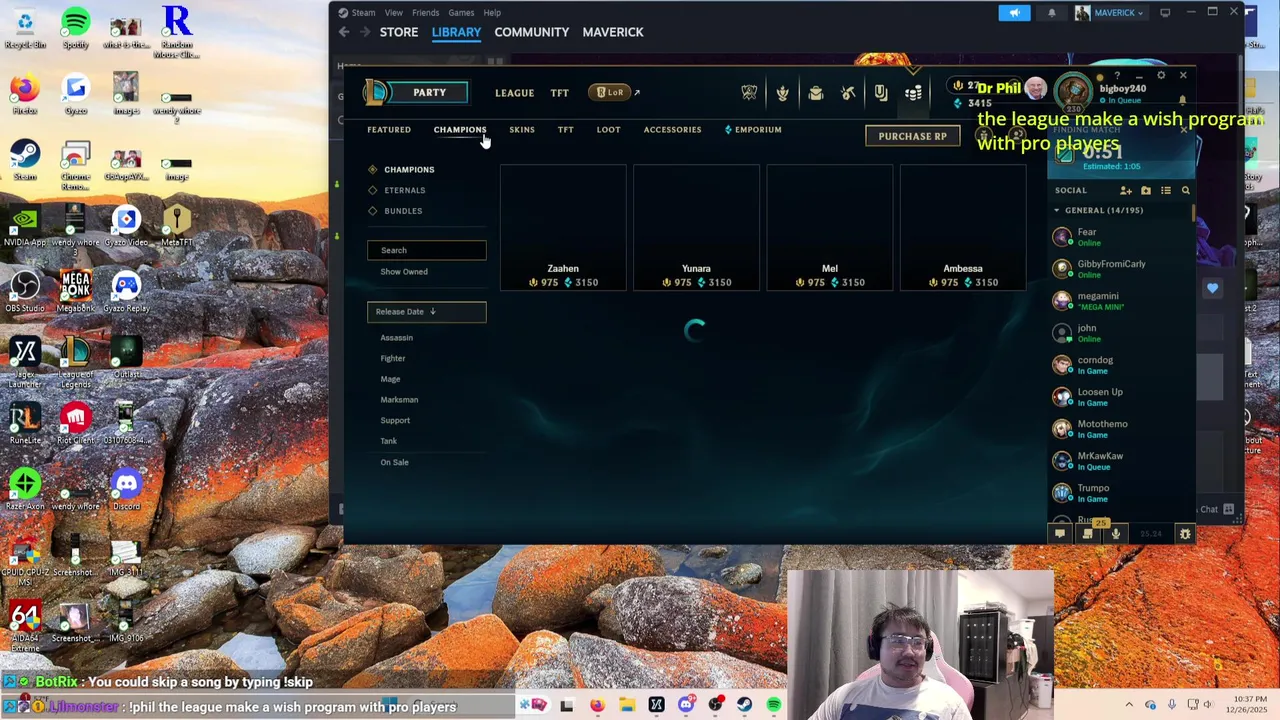Open the Collection backpack icon
This screenshot has width=1280, height=720.
(x=815, y=93)
